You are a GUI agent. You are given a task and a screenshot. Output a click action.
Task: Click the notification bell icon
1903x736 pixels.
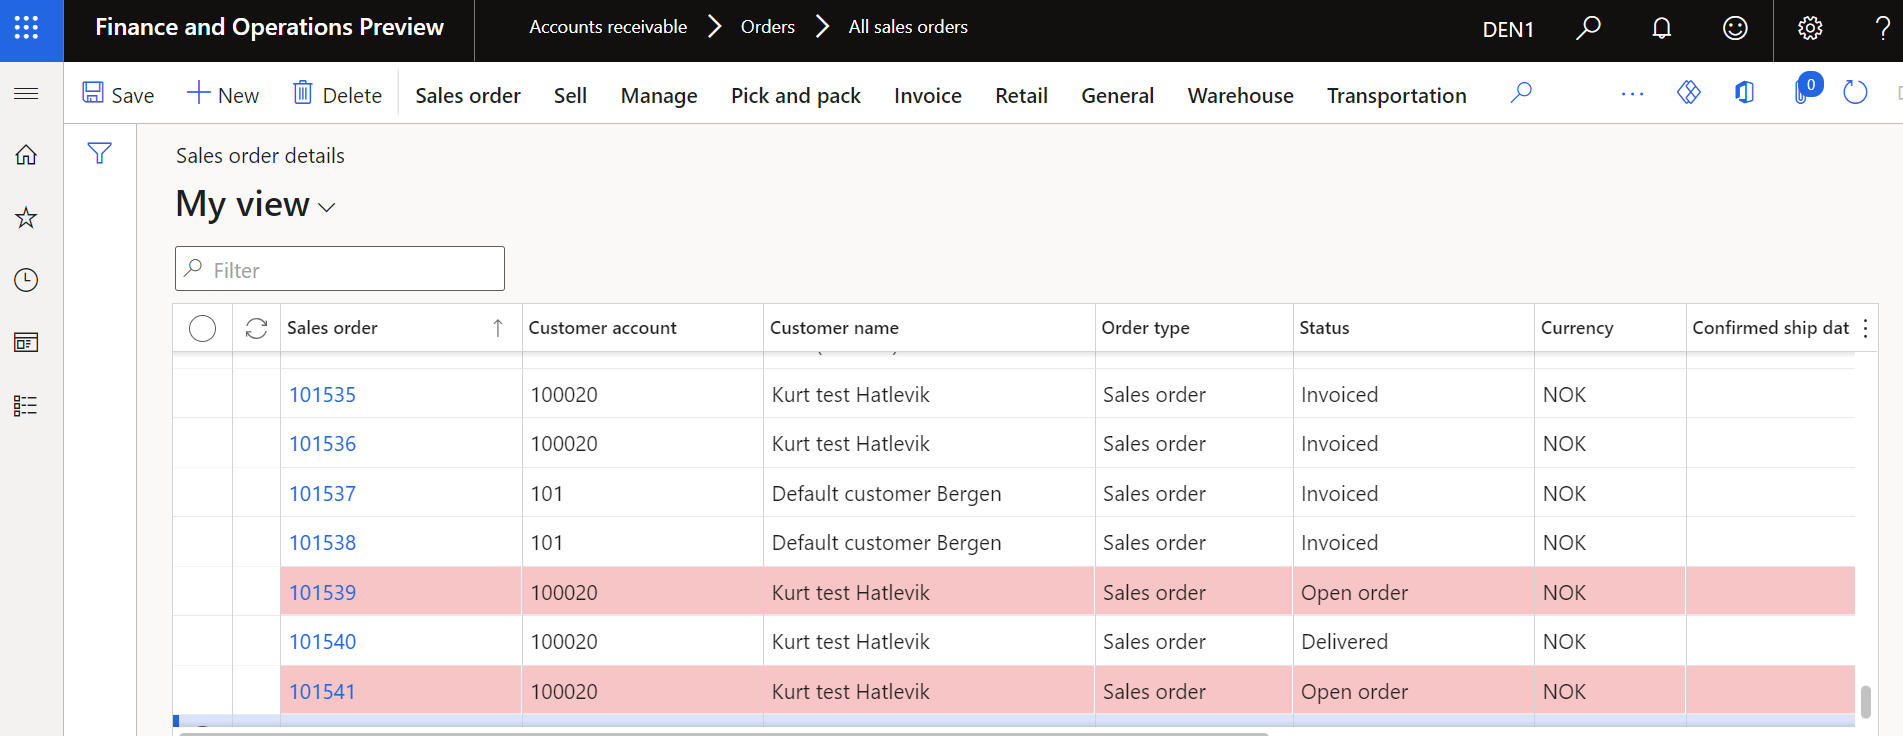(1661, 28)
